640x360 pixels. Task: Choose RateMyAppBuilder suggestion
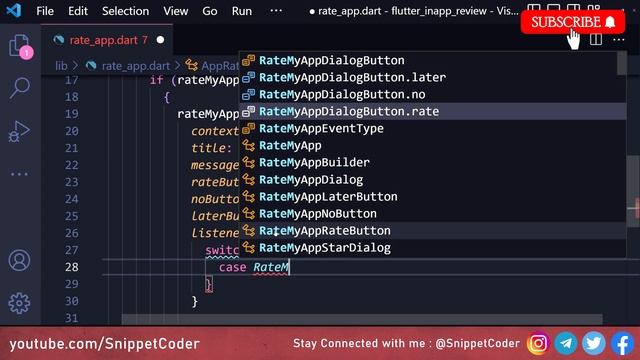(x=432, y=162)
